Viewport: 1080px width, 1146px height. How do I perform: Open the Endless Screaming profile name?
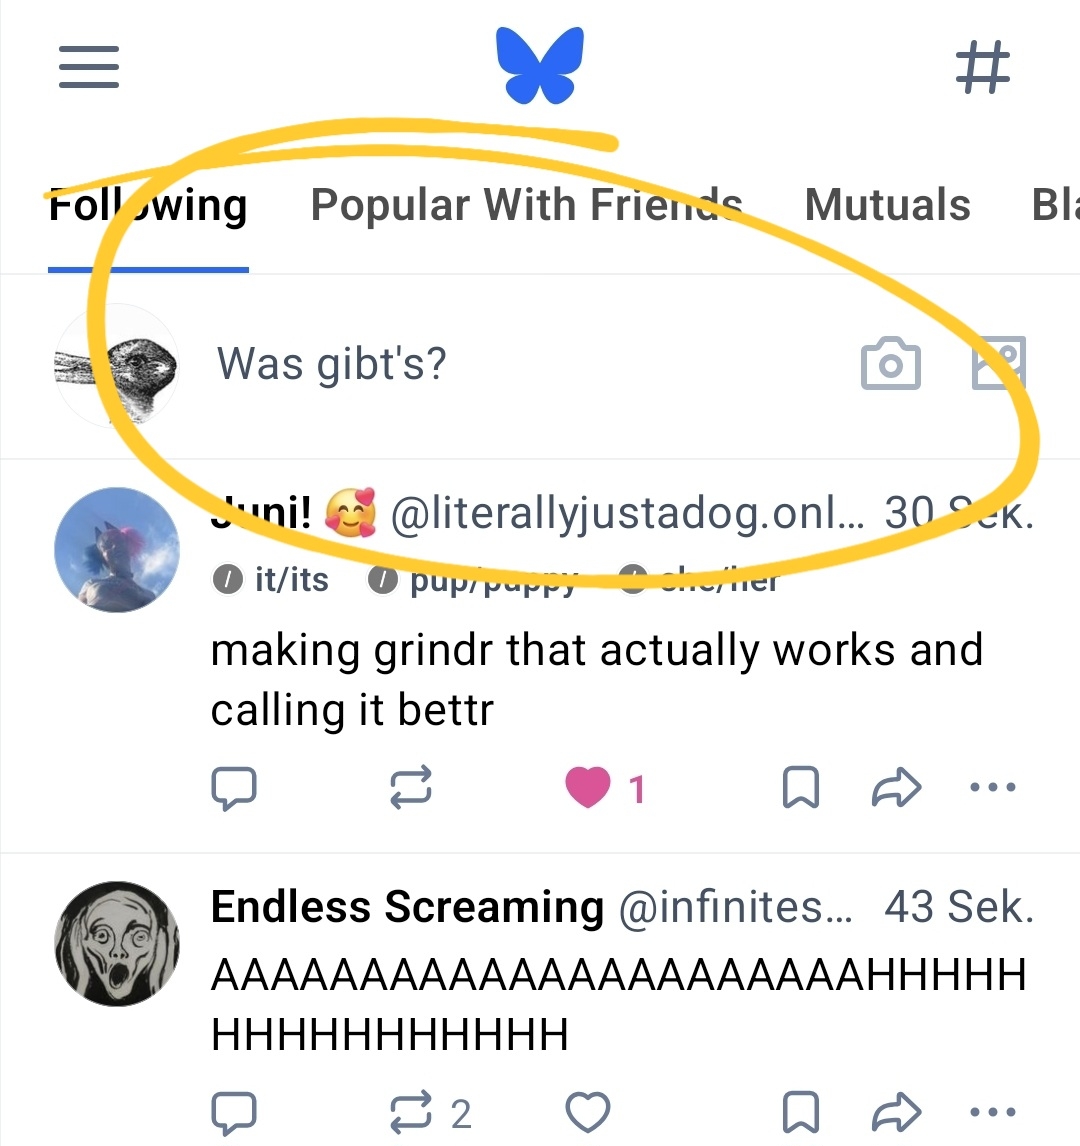pos(407,908)
